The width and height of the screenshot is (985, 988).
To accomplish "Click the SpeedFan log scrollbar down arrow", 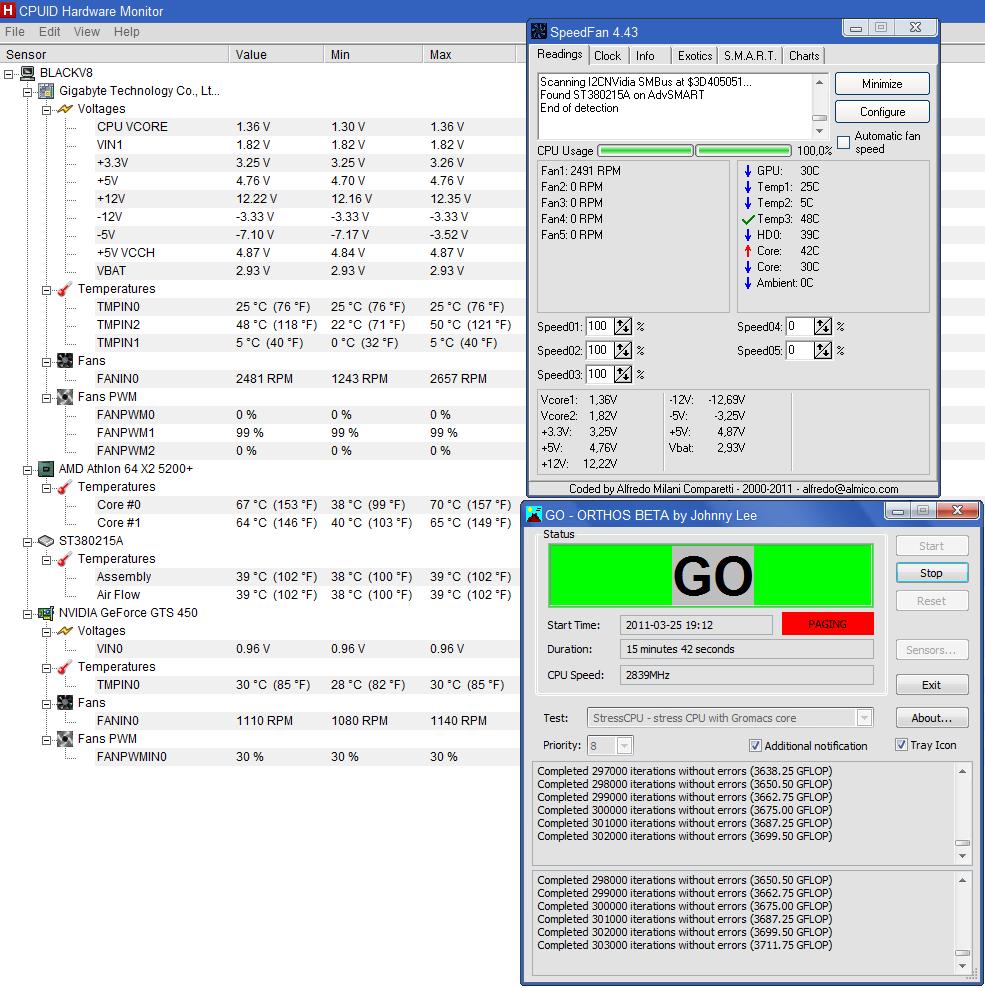I will click(x=819, y=131).
